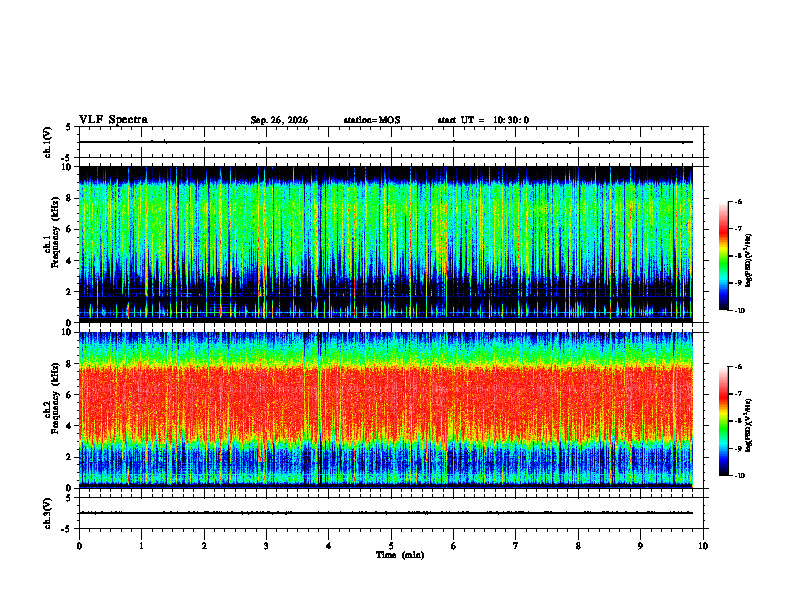Click the ch.1 Frequency (kHz) axis label

tap(51, 244)
